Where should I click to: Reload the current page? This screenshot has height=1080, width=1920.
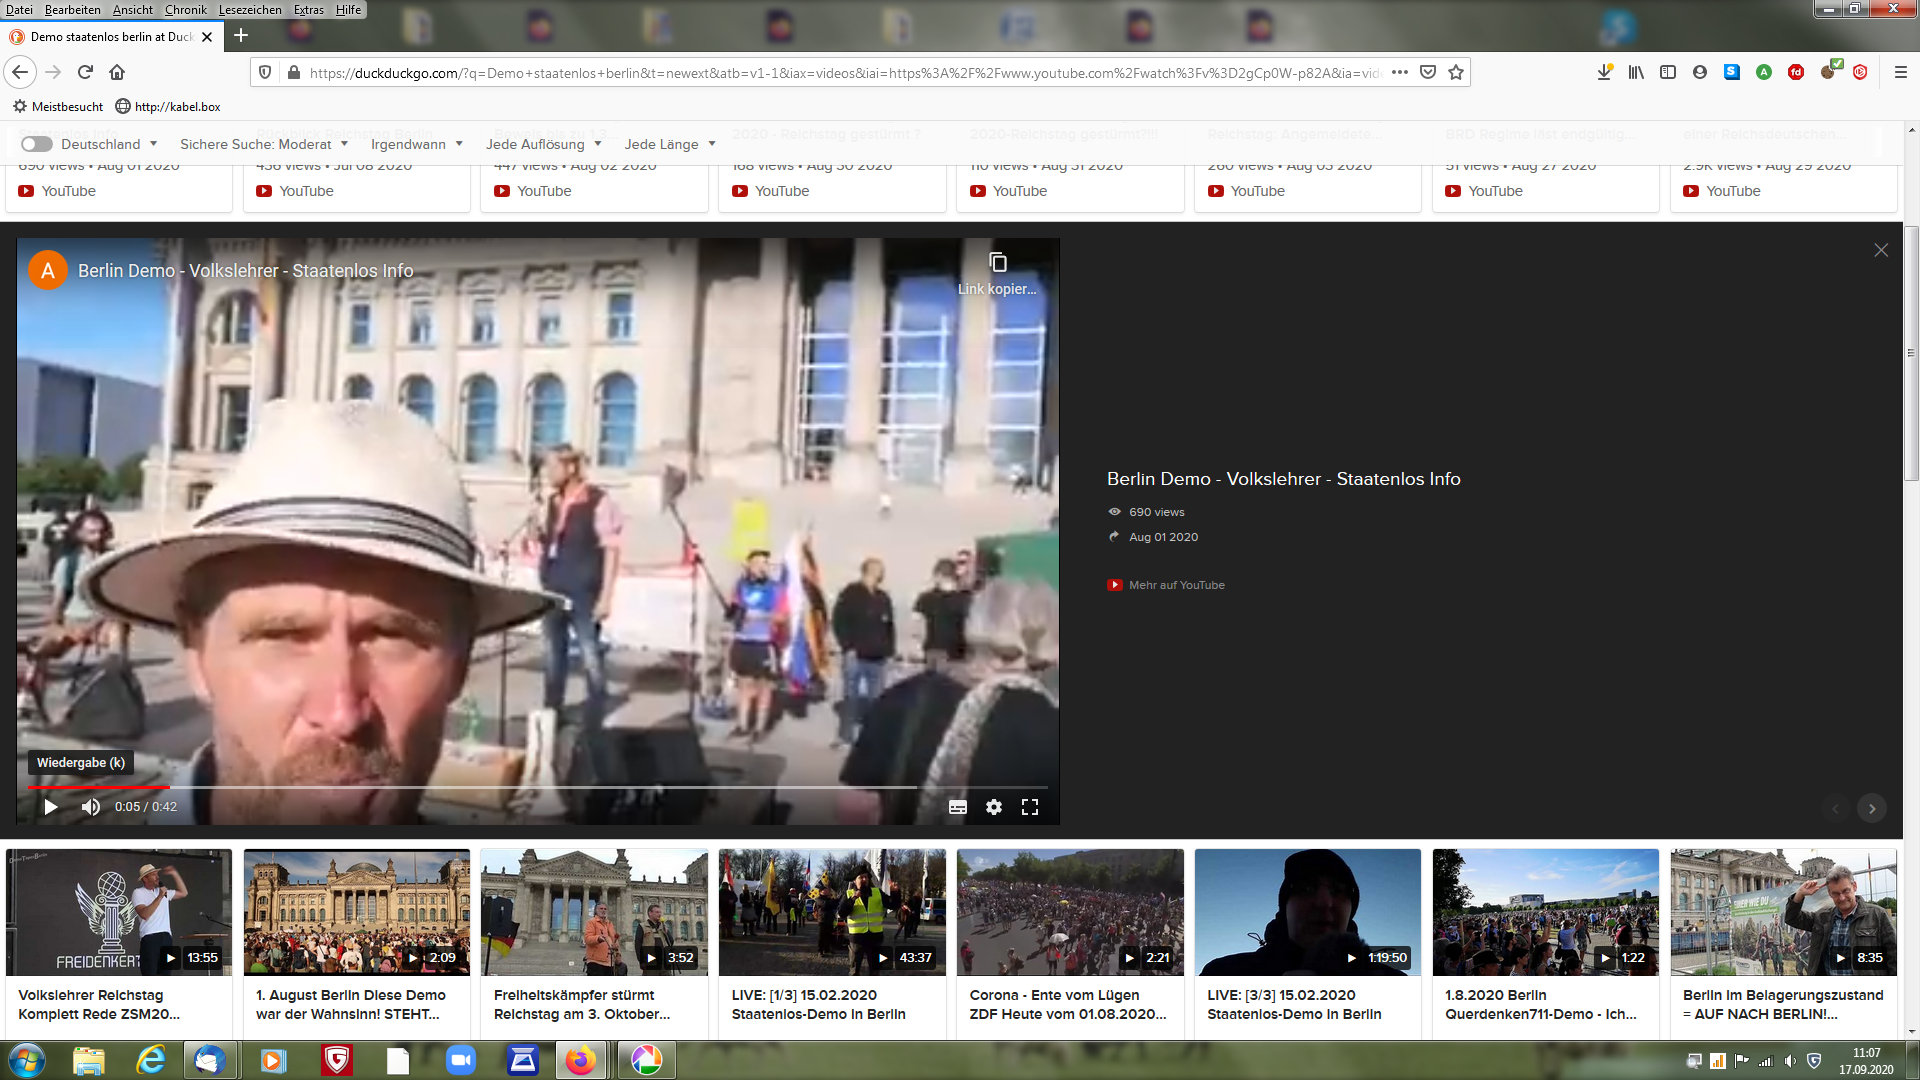coord(85,72)
